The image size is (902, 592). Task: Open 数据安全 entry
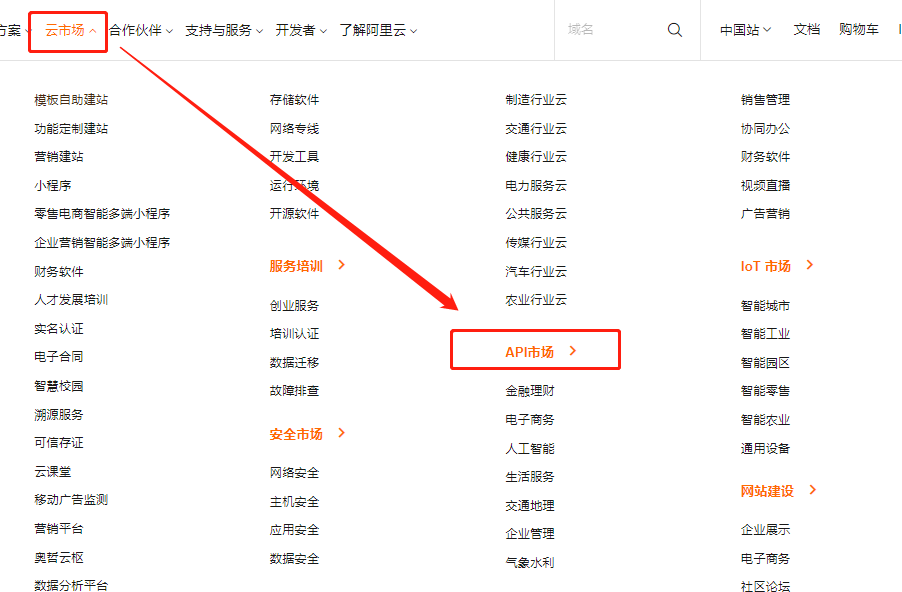[x=294, y=559]
